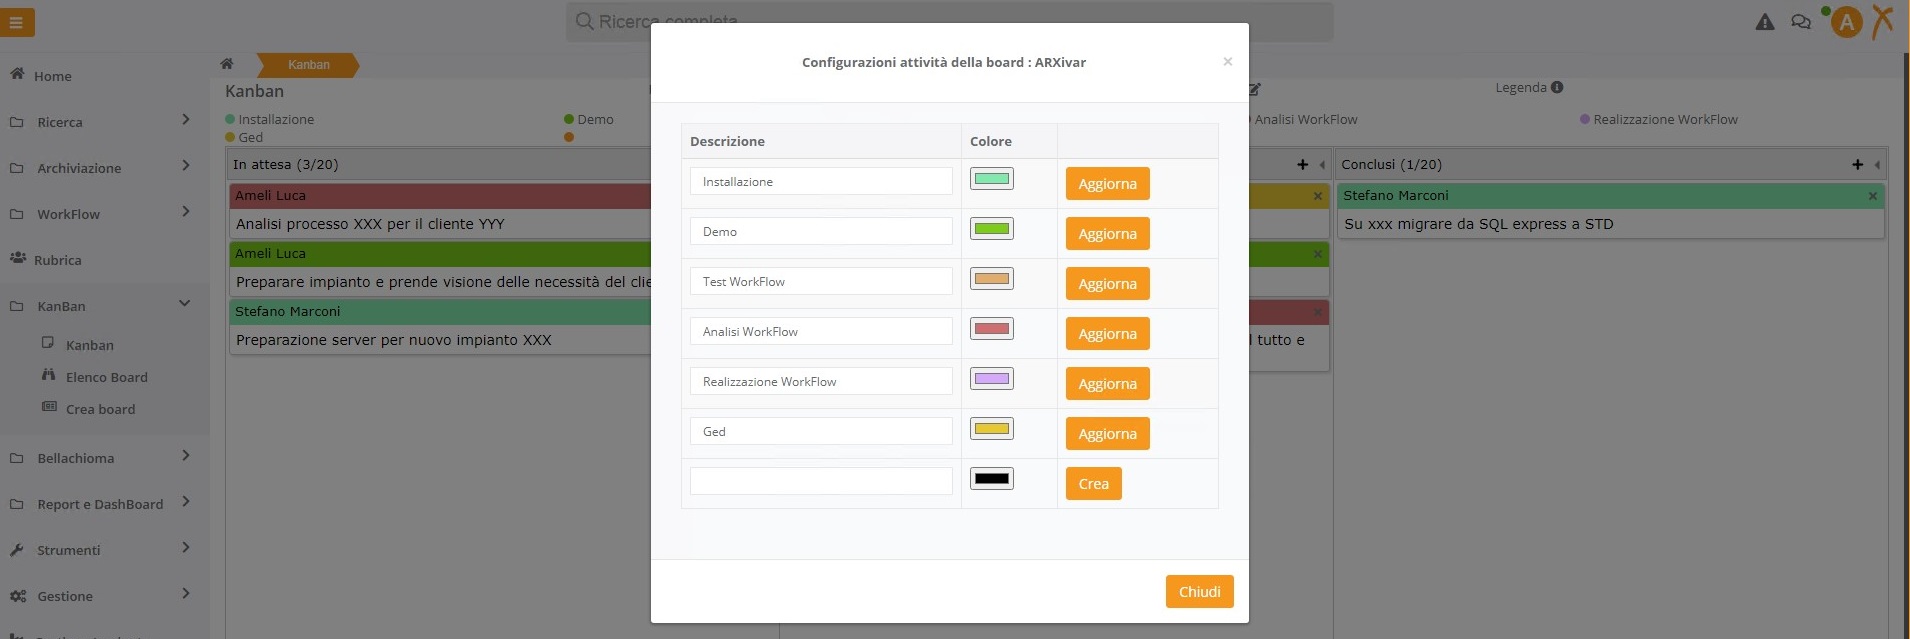Edit the Test WorkFlow description field
The image size is (1910, 639).
click(x=821, y=281)
